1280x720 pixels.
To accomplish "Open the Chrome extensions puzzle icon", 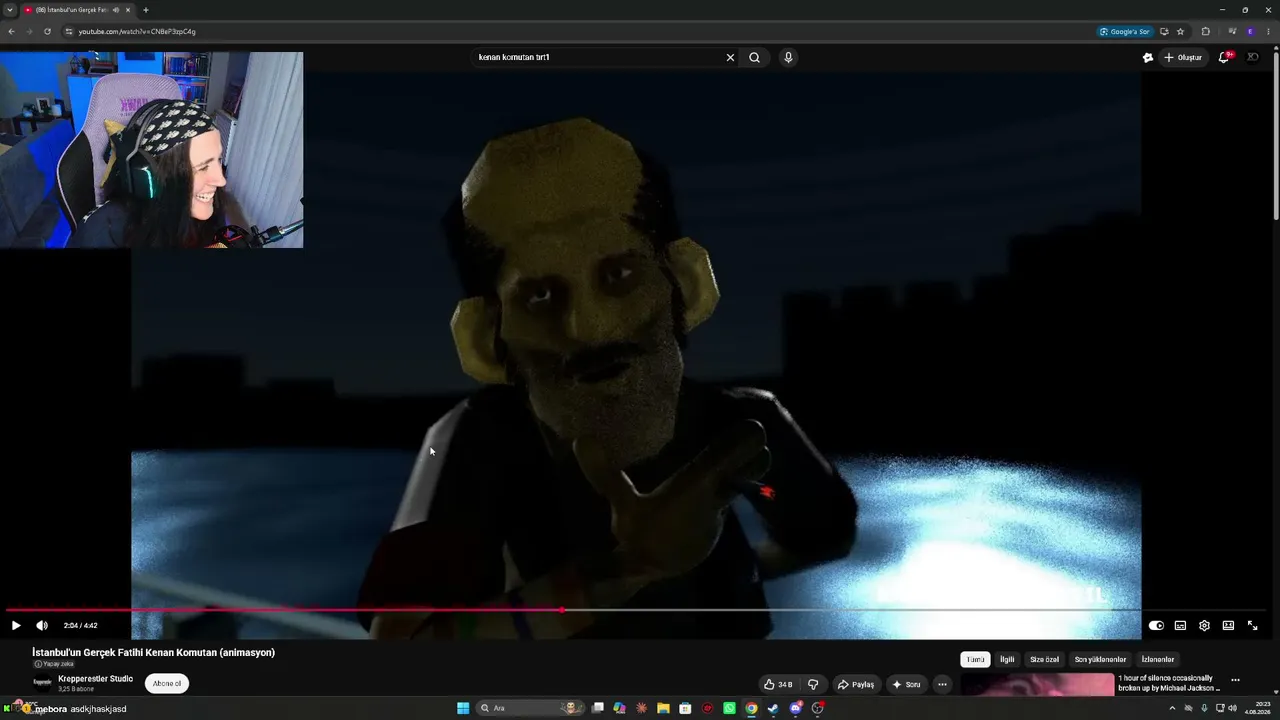I will tap(1205, 32).
